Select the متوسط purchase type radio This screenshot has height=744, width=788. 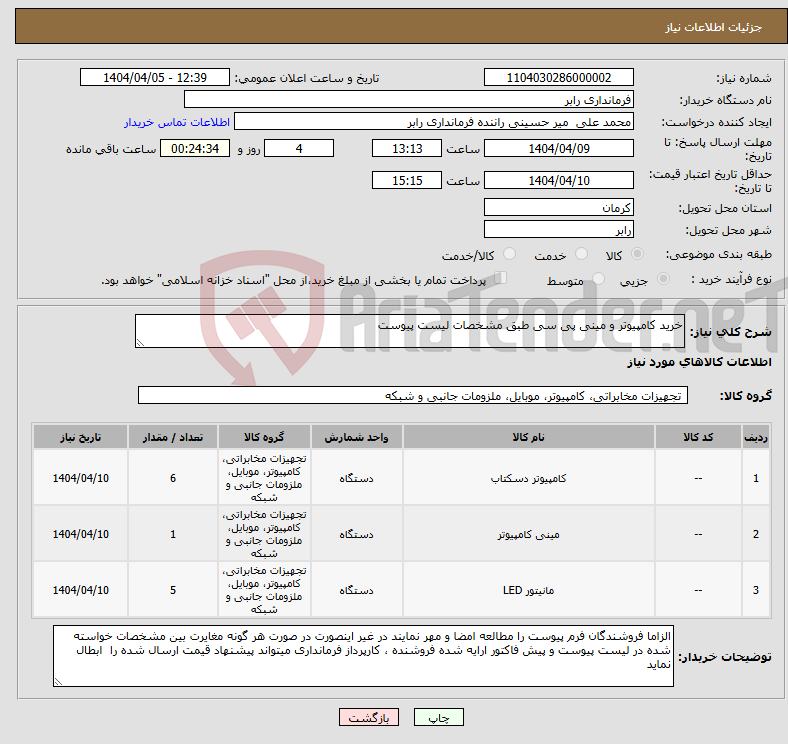(599, 278)
